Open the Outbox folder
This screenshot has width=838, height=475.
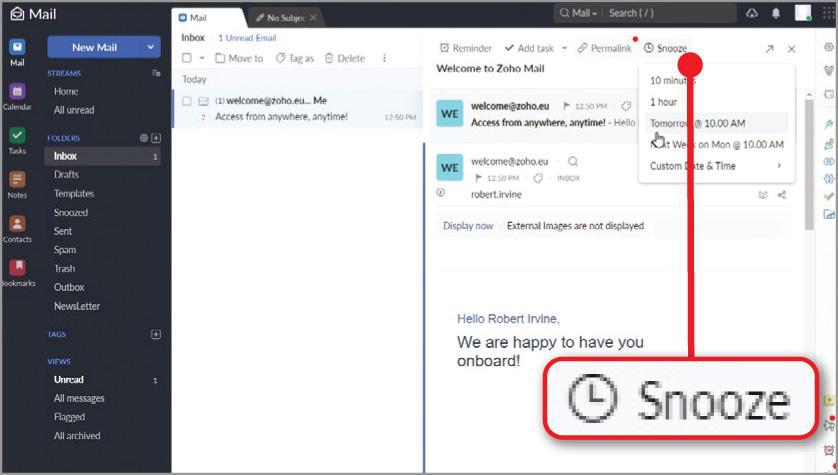tap(69, 287)
